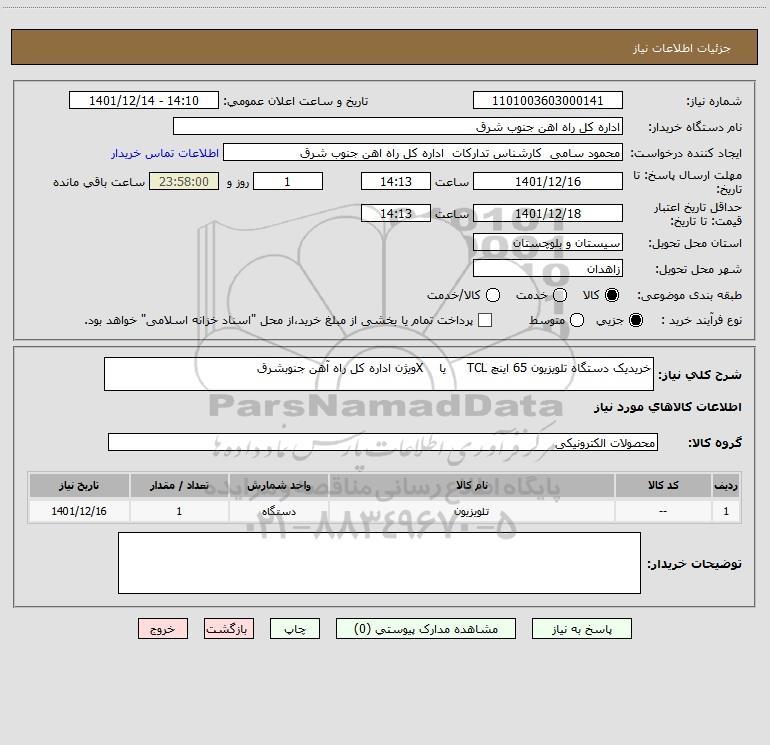Screen dimensions: 770x745
Task: Select the کالا radio button
Action: coord(612,295)
